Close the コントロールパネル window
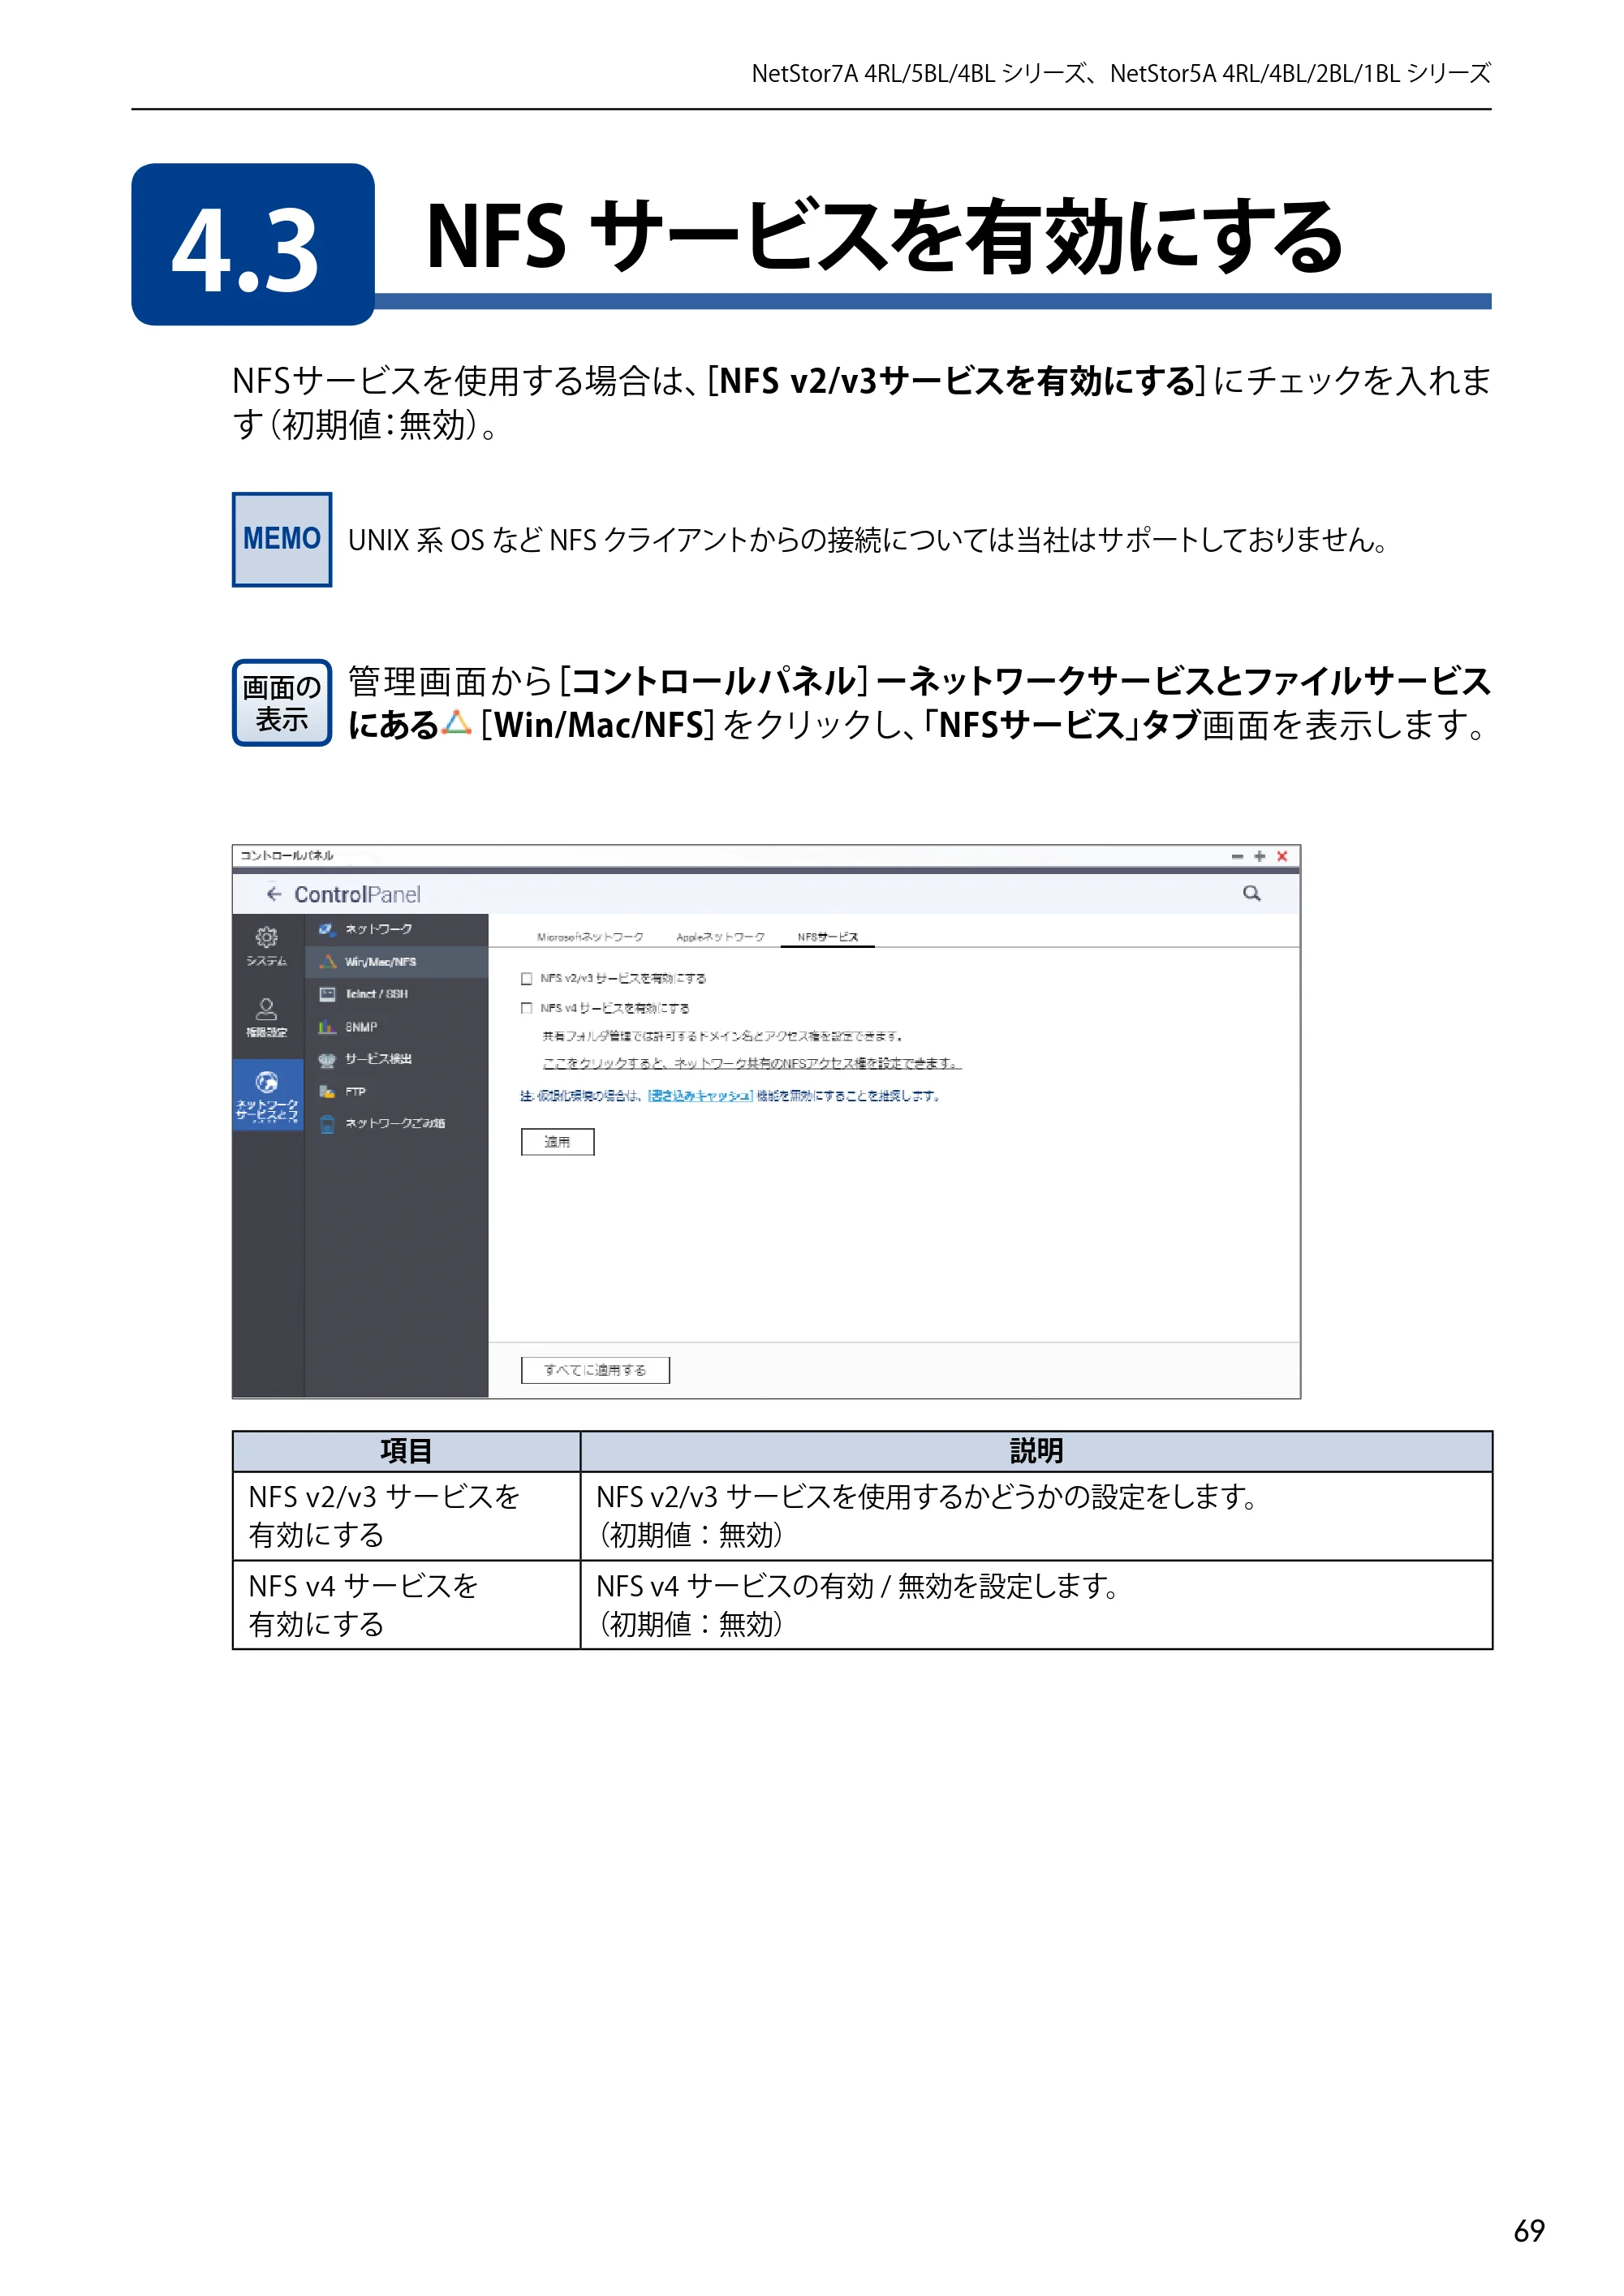The width and height of the screenshot is (1624, 2296). click(1282, 856)
